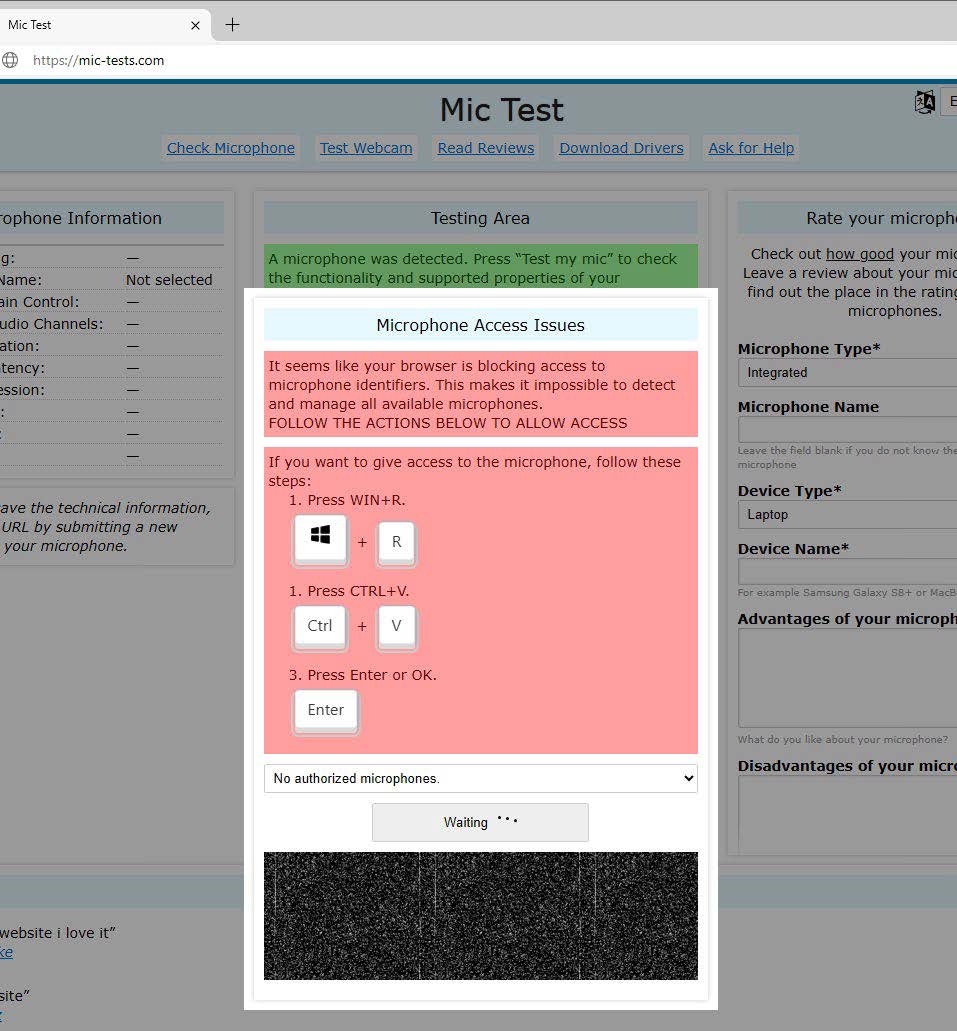957x1031 pixels.
Task: Click the Ctrl key icon
Action: [x=320, y=626]
